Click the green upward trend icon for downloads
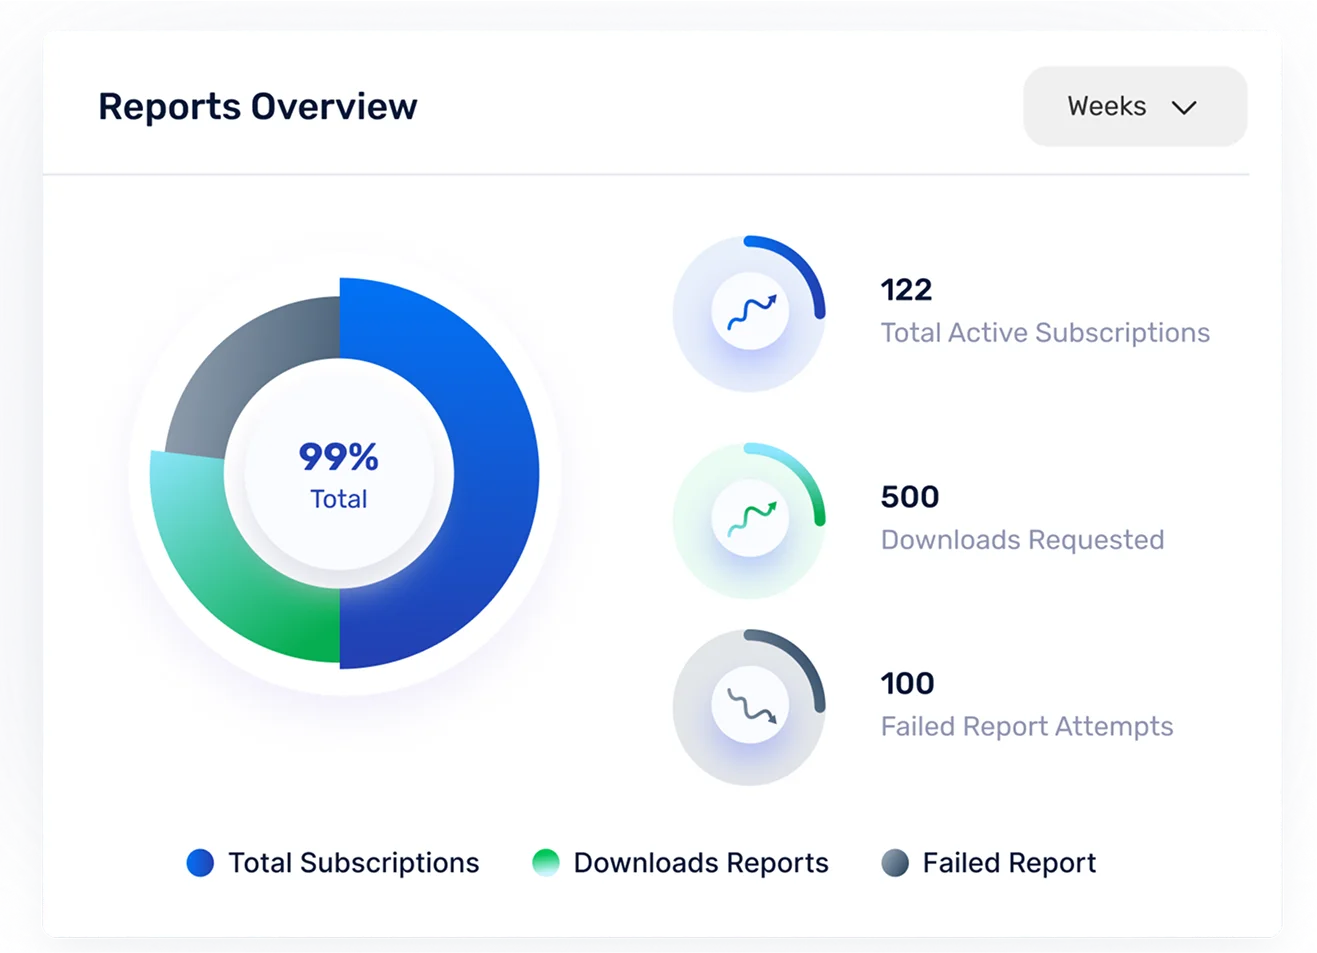Image resolution: width=1317 pixels, height=953 pixels. point(750,519)
